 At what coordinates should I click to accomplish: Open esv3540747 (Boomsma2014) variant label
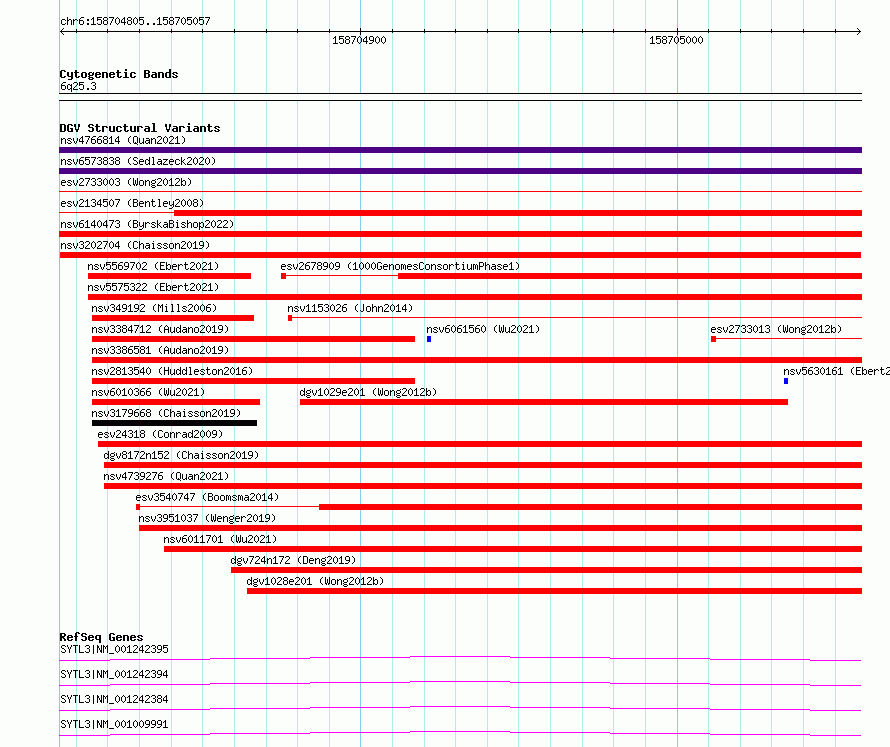pyautogui.click(x=207, y=497)
